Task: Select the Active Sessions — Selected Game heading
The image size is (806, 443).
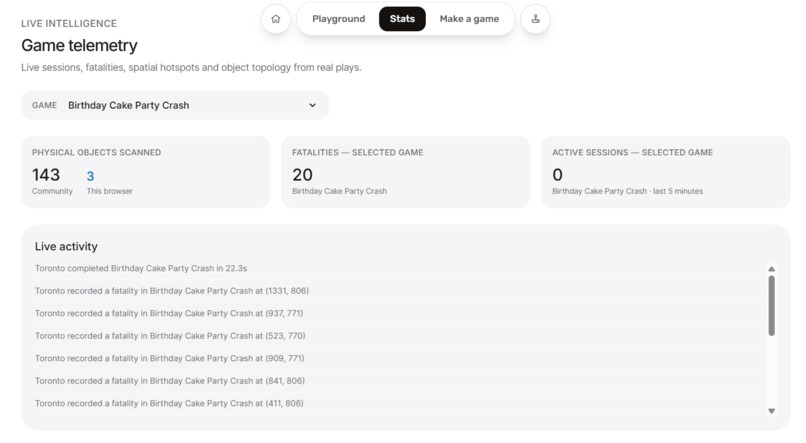Action: point(632,152)
